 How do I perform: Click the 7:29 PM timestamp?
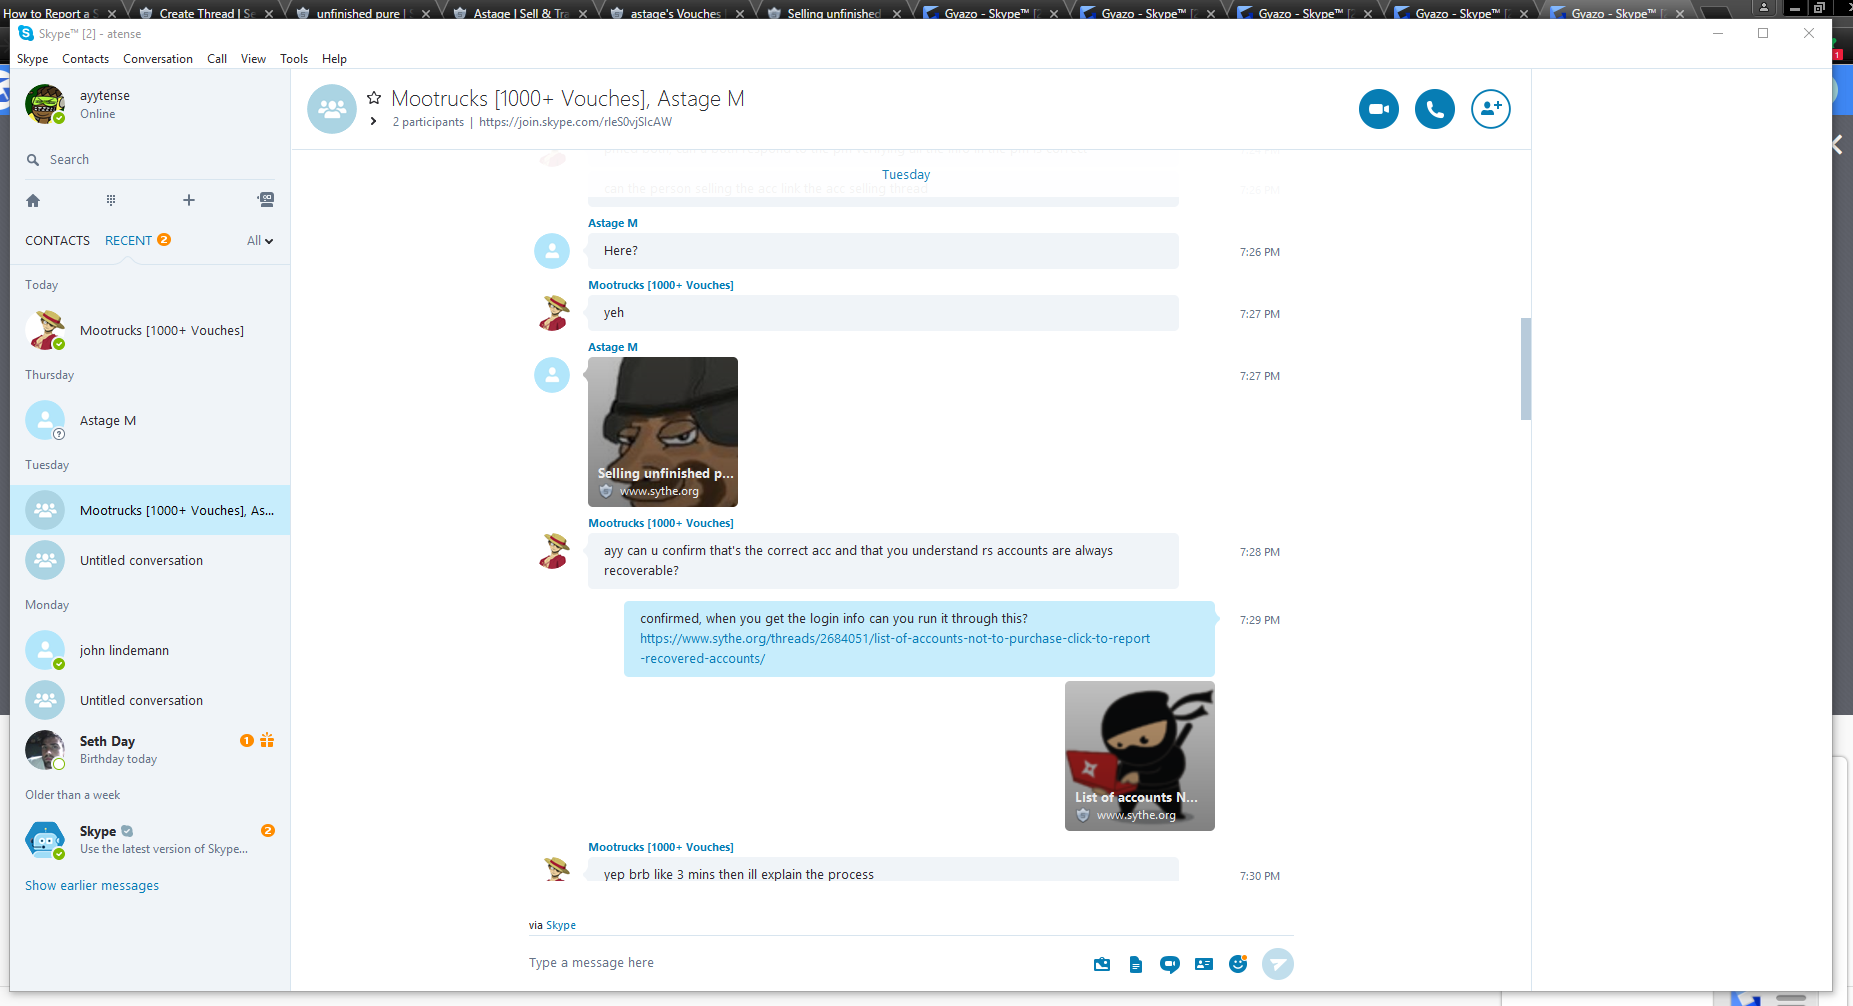pyautogui.click(x=1260, y=620)
